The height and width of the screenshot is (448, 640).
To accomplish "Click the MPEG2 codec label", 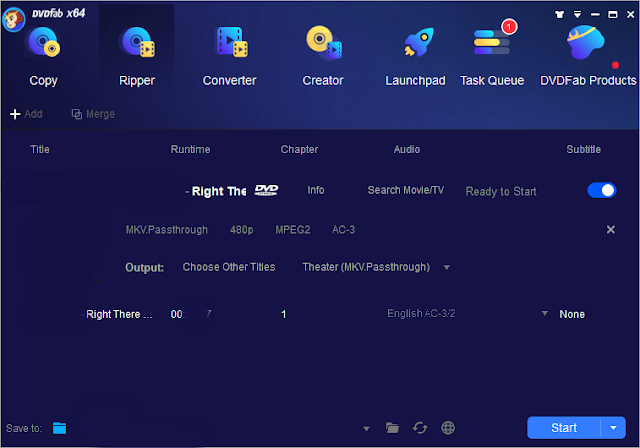I will tap(293, 230).
